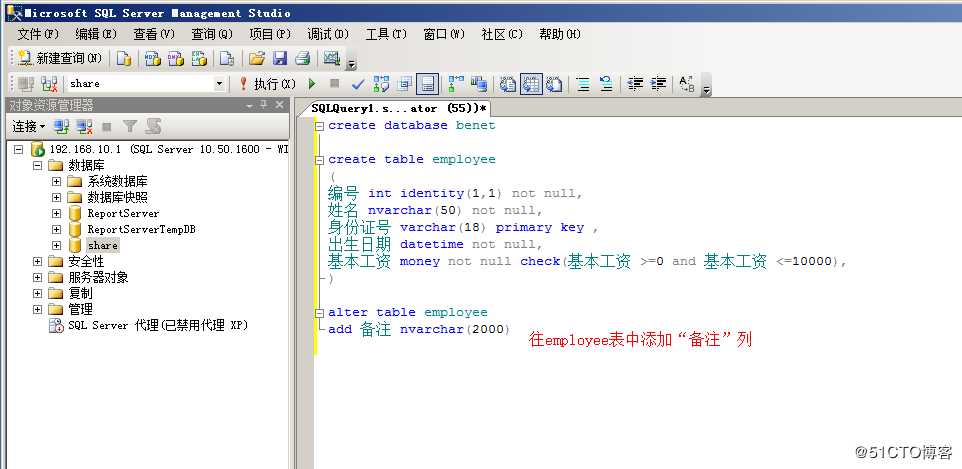Collapse the alter table employee code block
The height and width of the screenshot is (469, 962).
(320, 312)
